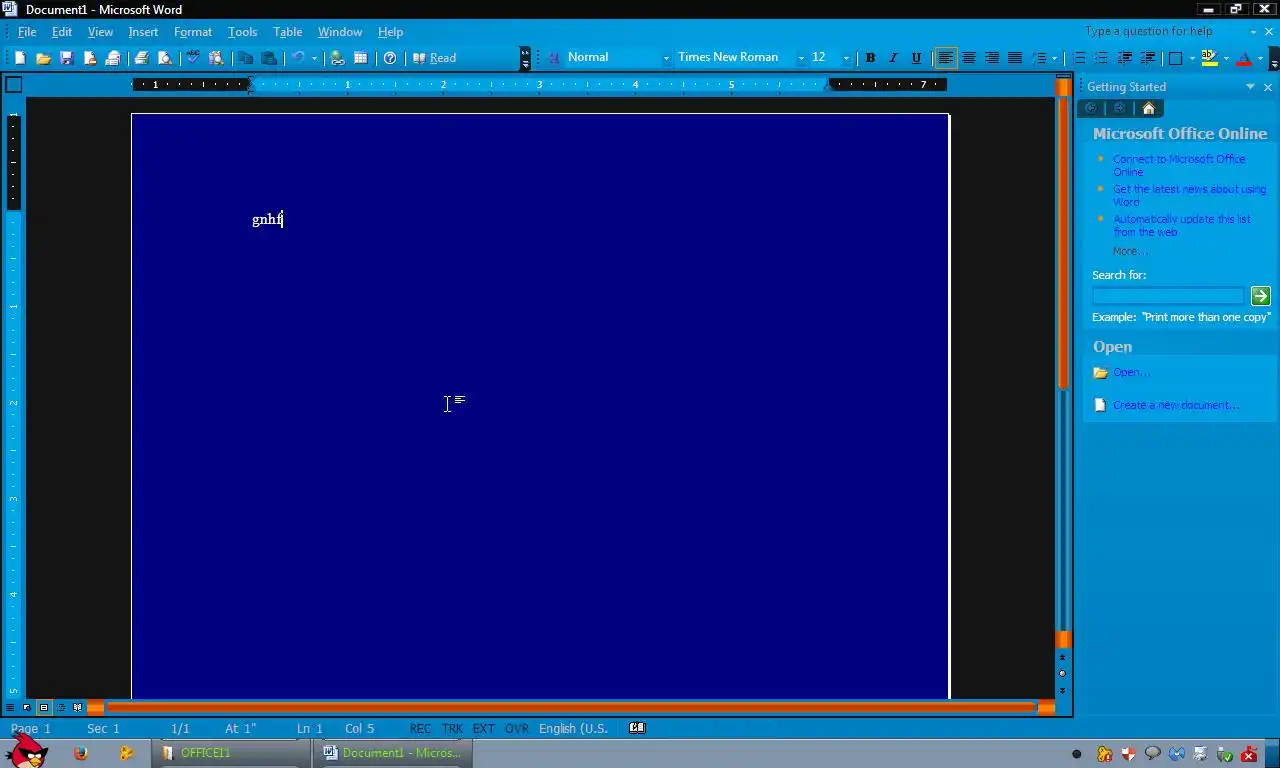Image resolution: width=1280 pixels, height=768 pixels.
Task: Open the Undo history dropdown arrow
Action: pos(314,58)
